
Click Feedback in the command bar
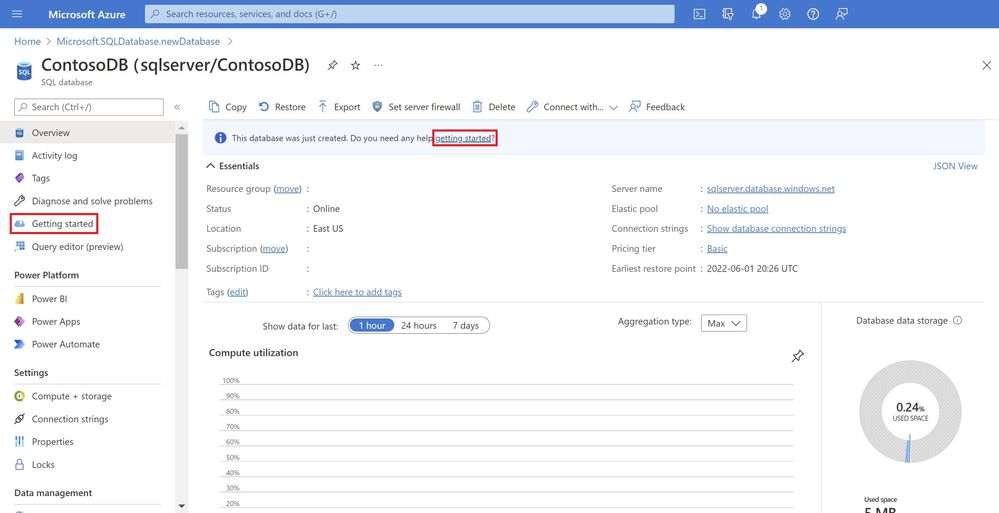coord(657,107)
